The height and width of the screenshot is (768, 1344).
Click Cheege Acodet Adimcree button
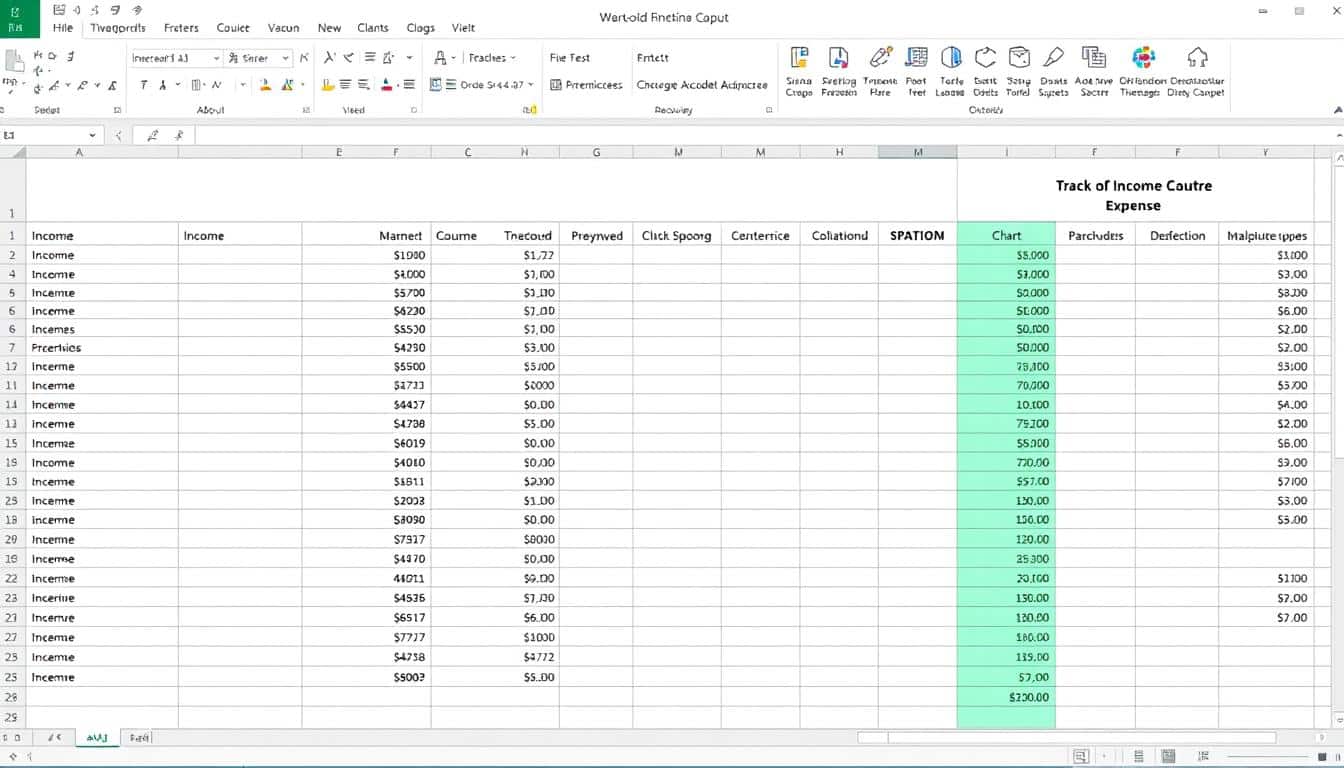coord(702,85)
